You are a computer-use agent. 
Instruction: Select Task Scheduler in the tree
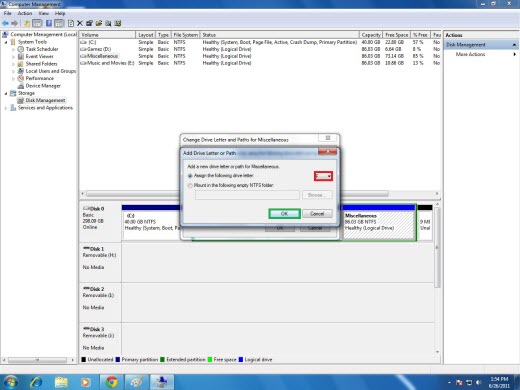click(42, 49)
